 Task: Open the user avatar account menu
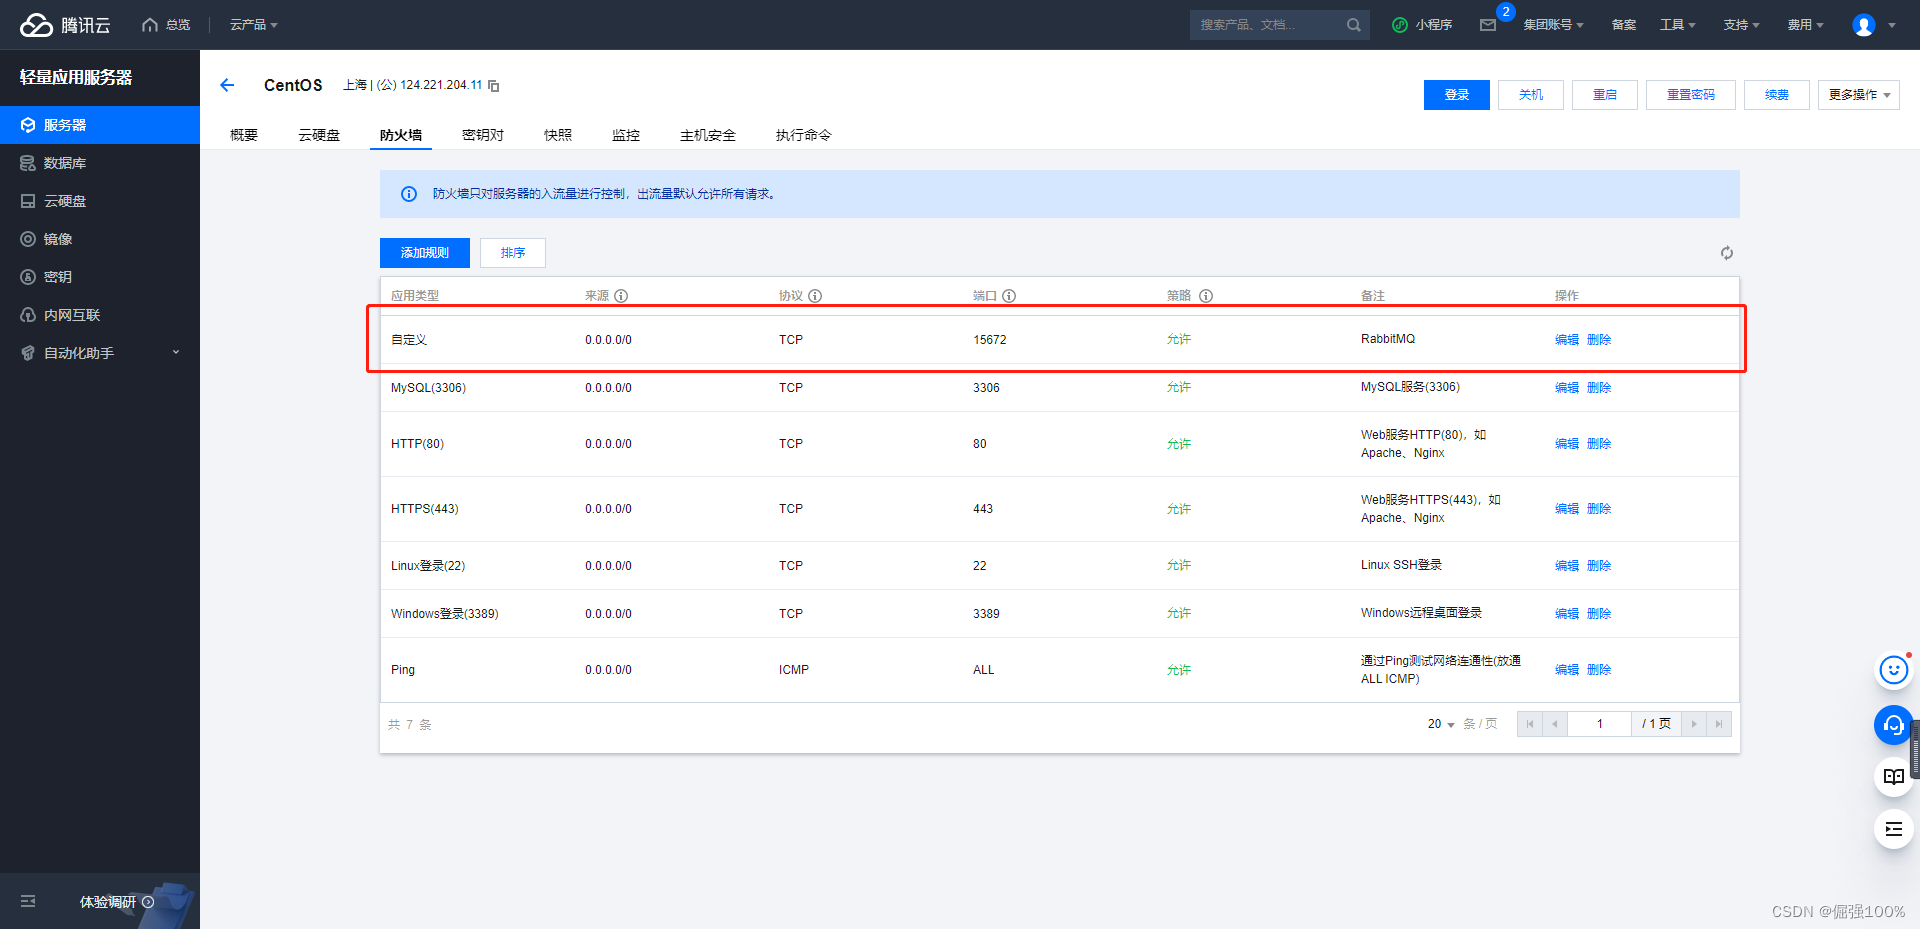click(1864, 25)
